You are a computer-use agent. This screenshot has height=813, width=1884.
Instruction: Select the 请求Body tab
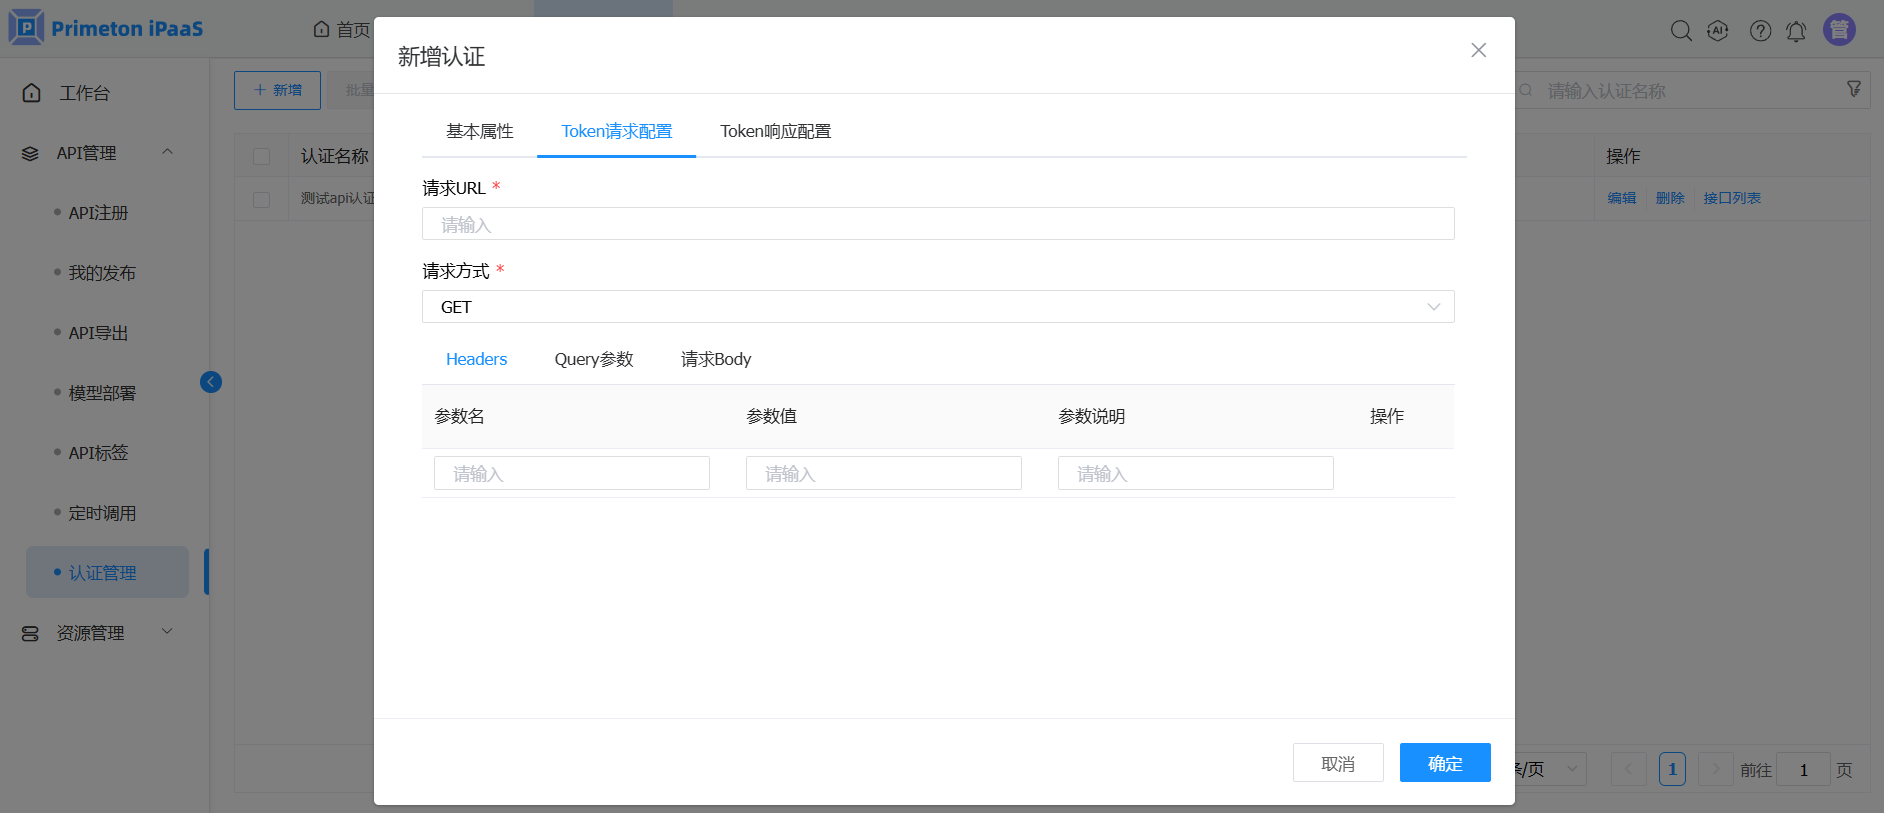715,359
